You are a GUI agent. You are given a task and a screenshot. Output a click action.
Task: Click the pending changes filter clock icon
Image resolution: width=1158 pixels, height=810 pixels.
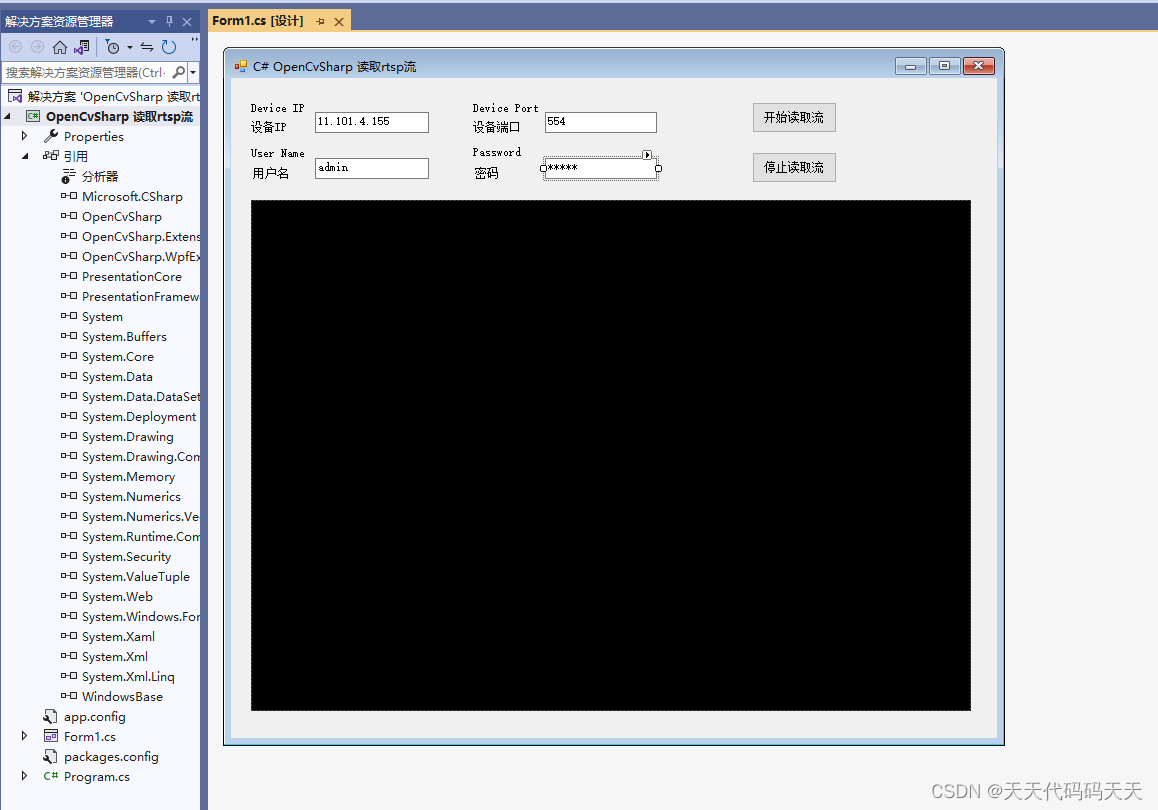tap(112, 47)
